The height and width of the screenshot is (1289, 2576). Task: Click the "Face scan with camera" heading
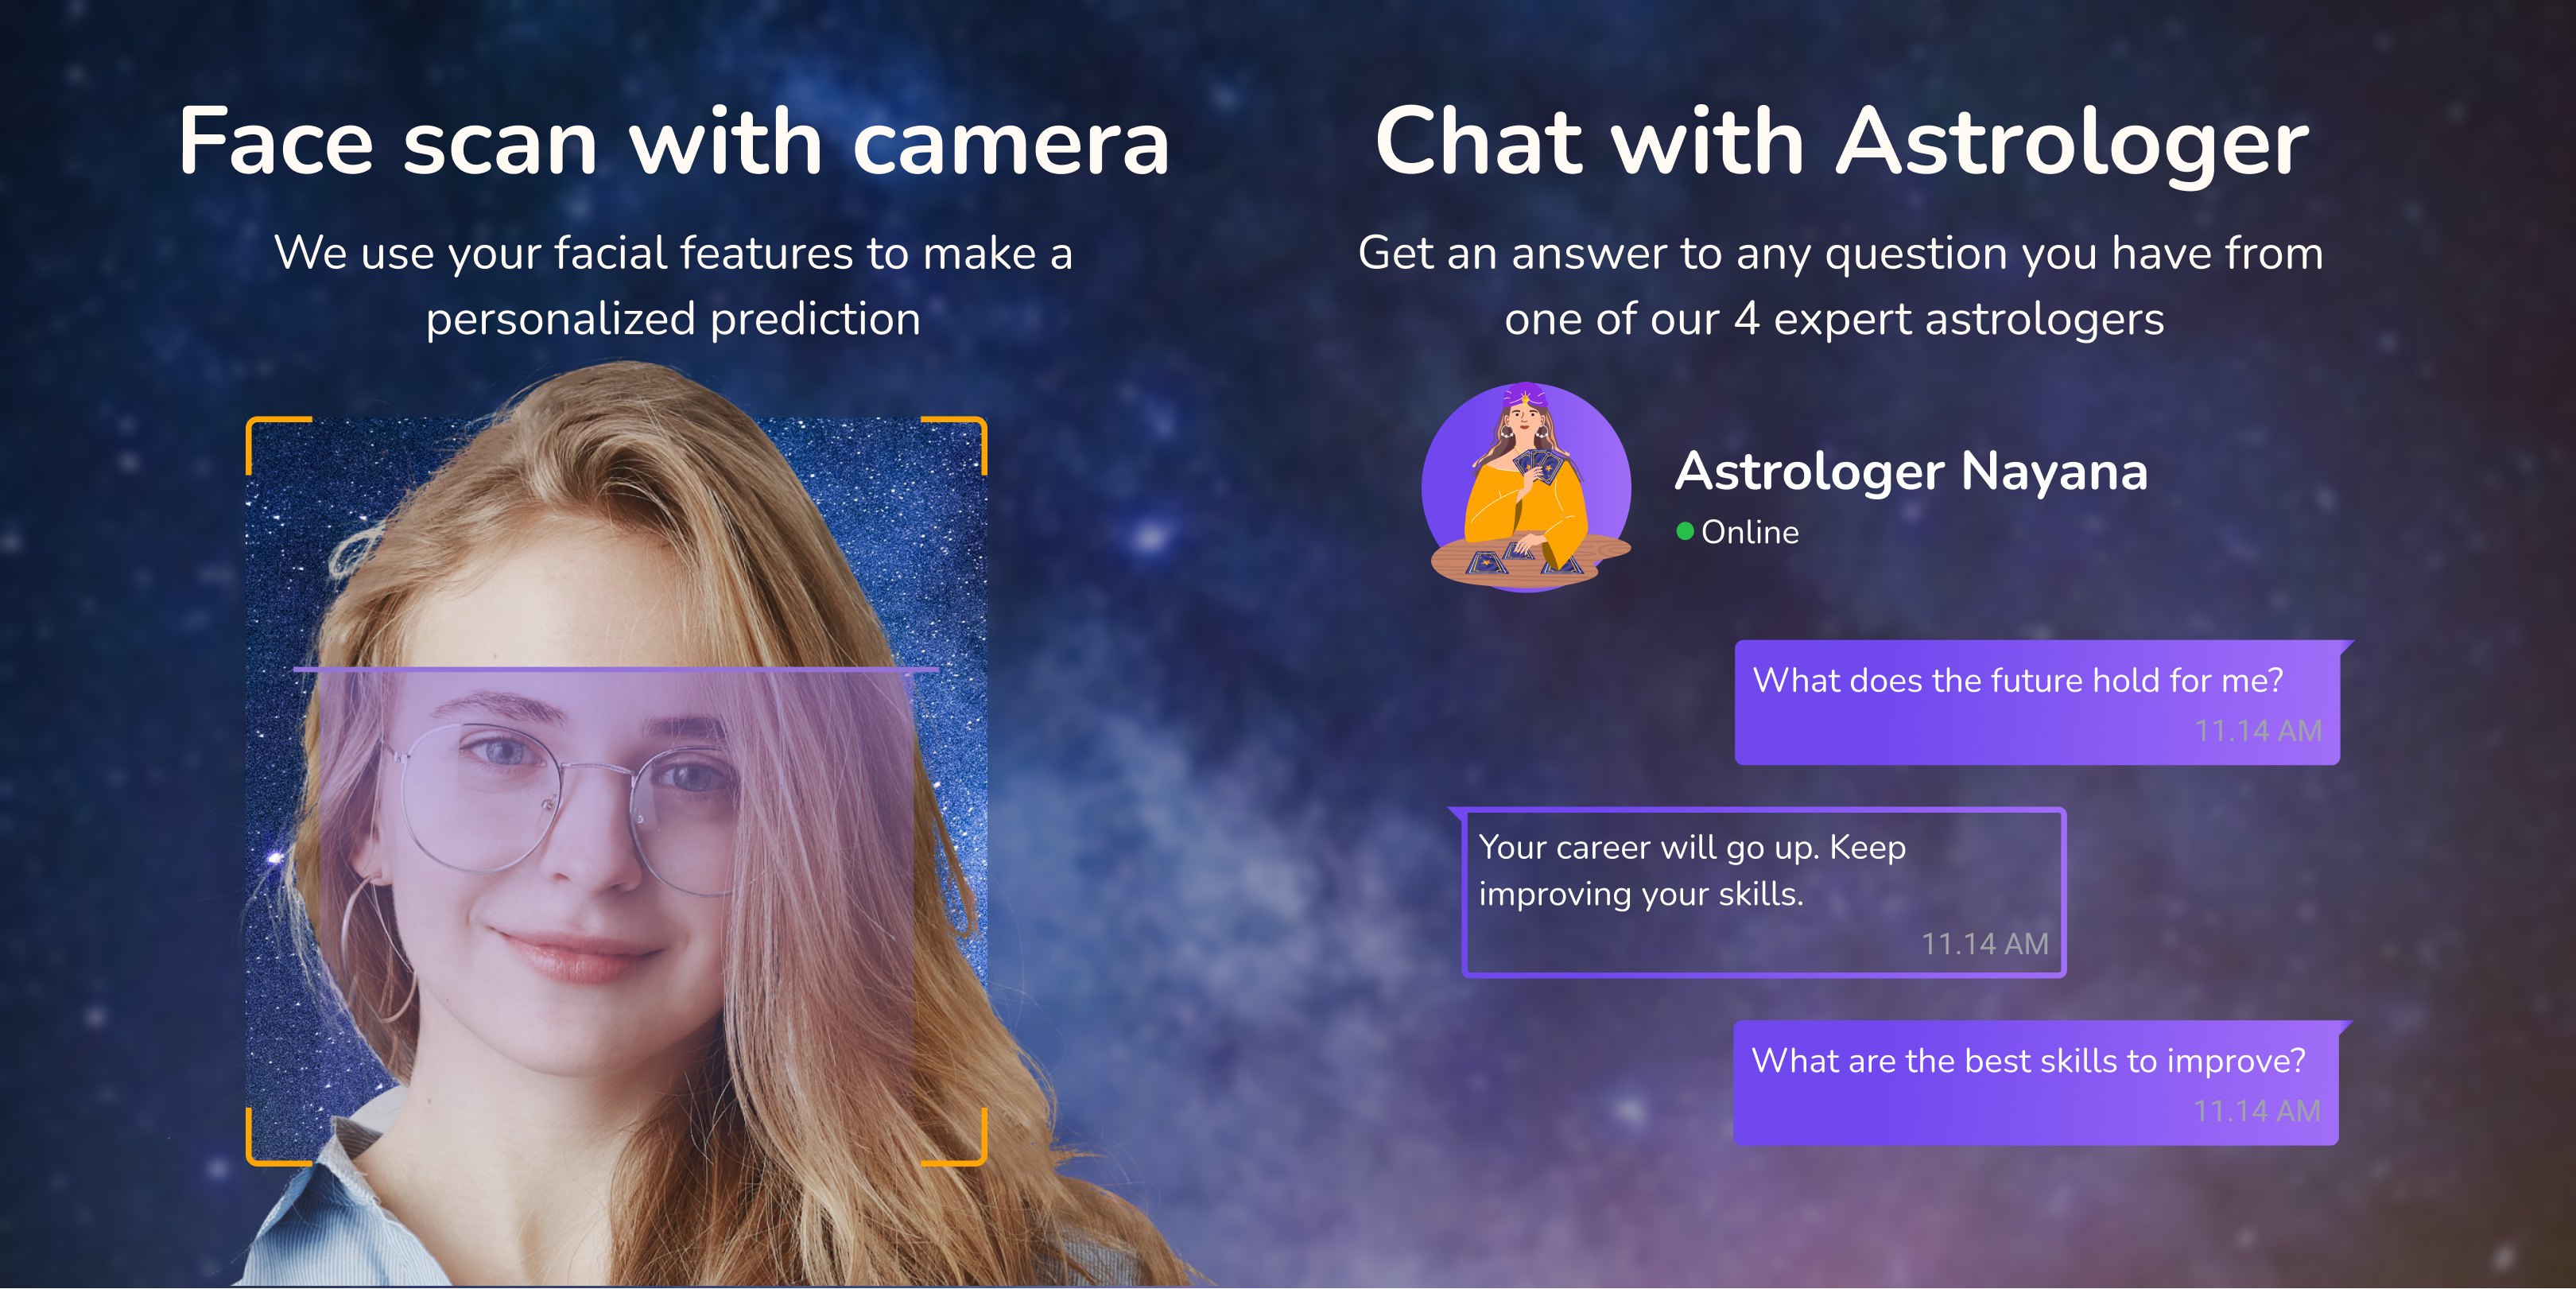click(674, 142)
